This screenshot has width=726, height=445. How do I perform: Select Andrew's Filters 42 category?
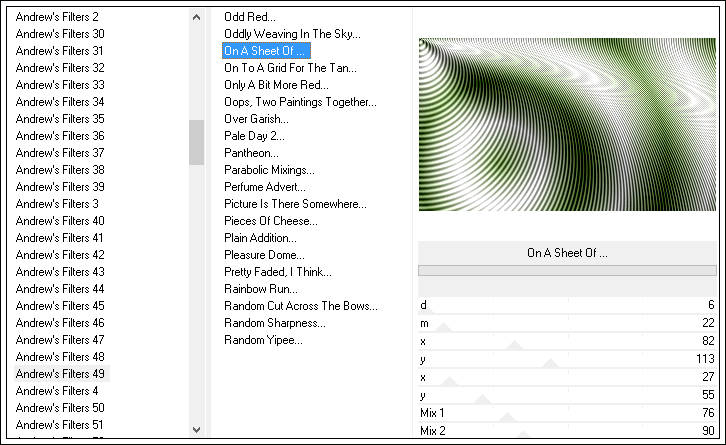60,255
